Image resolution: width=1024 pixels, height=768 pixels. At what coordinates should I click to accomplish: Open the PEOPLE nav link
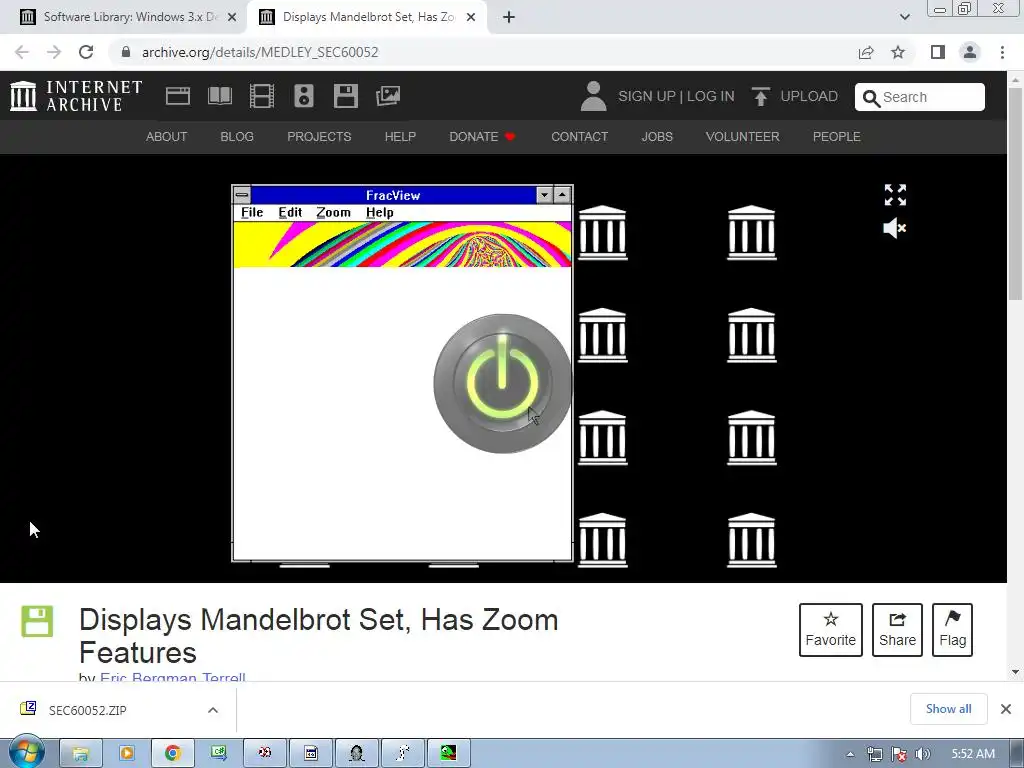[837, 136]
